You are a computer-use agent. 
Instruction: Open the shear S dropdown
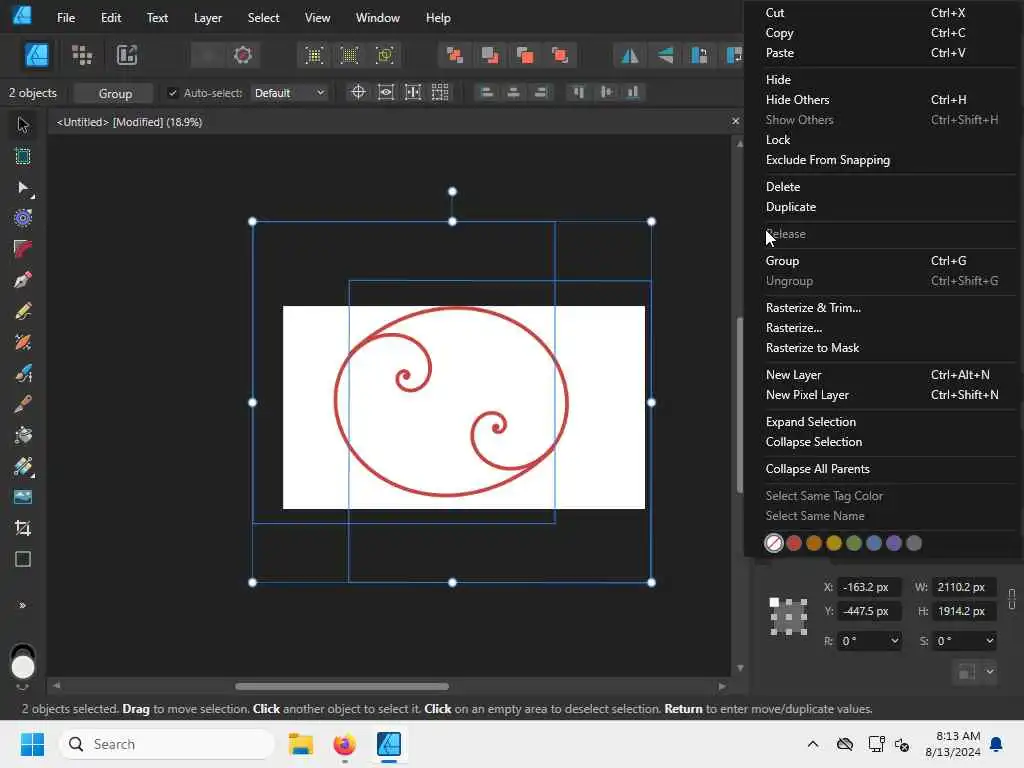pyautogui.click(x=989, y=641)
